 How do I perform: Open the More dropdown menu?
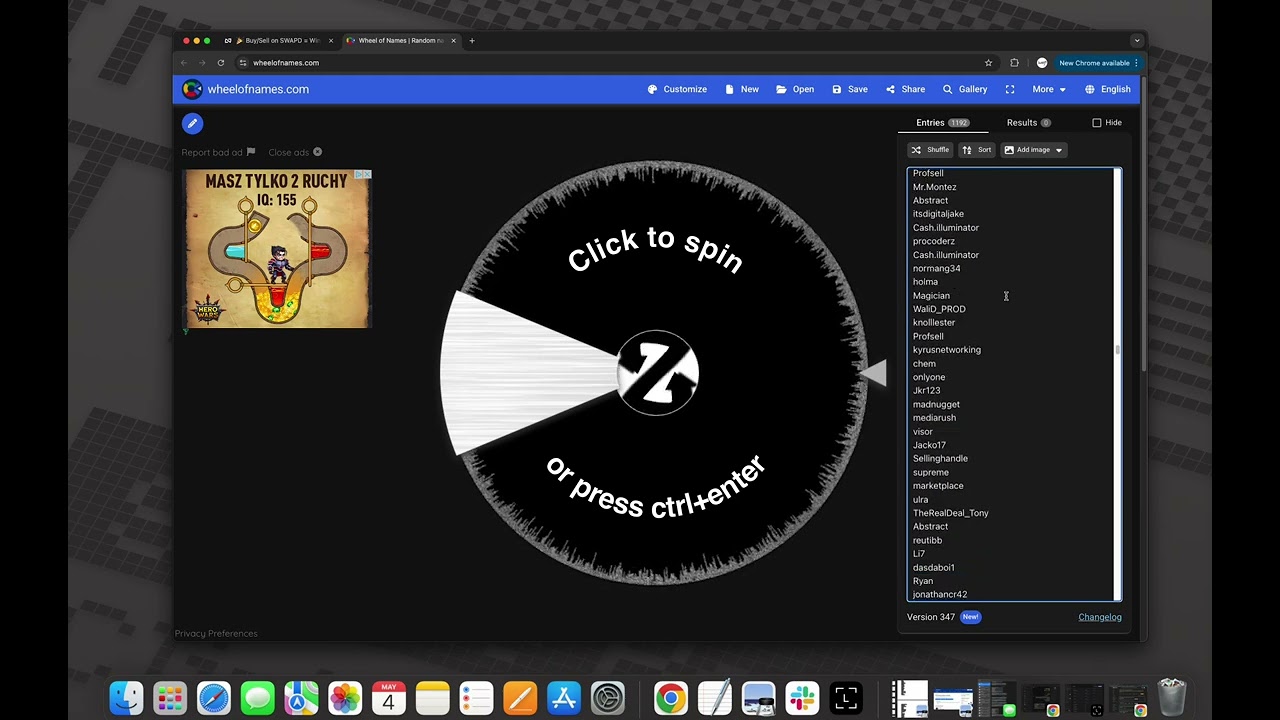pyautogui.click(x=1049, y=89)
